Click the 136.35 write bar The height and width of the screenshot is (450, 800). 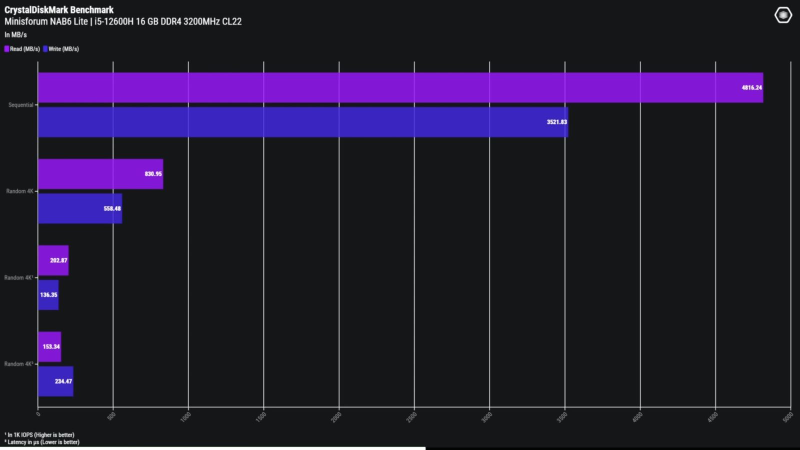pyautogui.click(x=48, y=295)
